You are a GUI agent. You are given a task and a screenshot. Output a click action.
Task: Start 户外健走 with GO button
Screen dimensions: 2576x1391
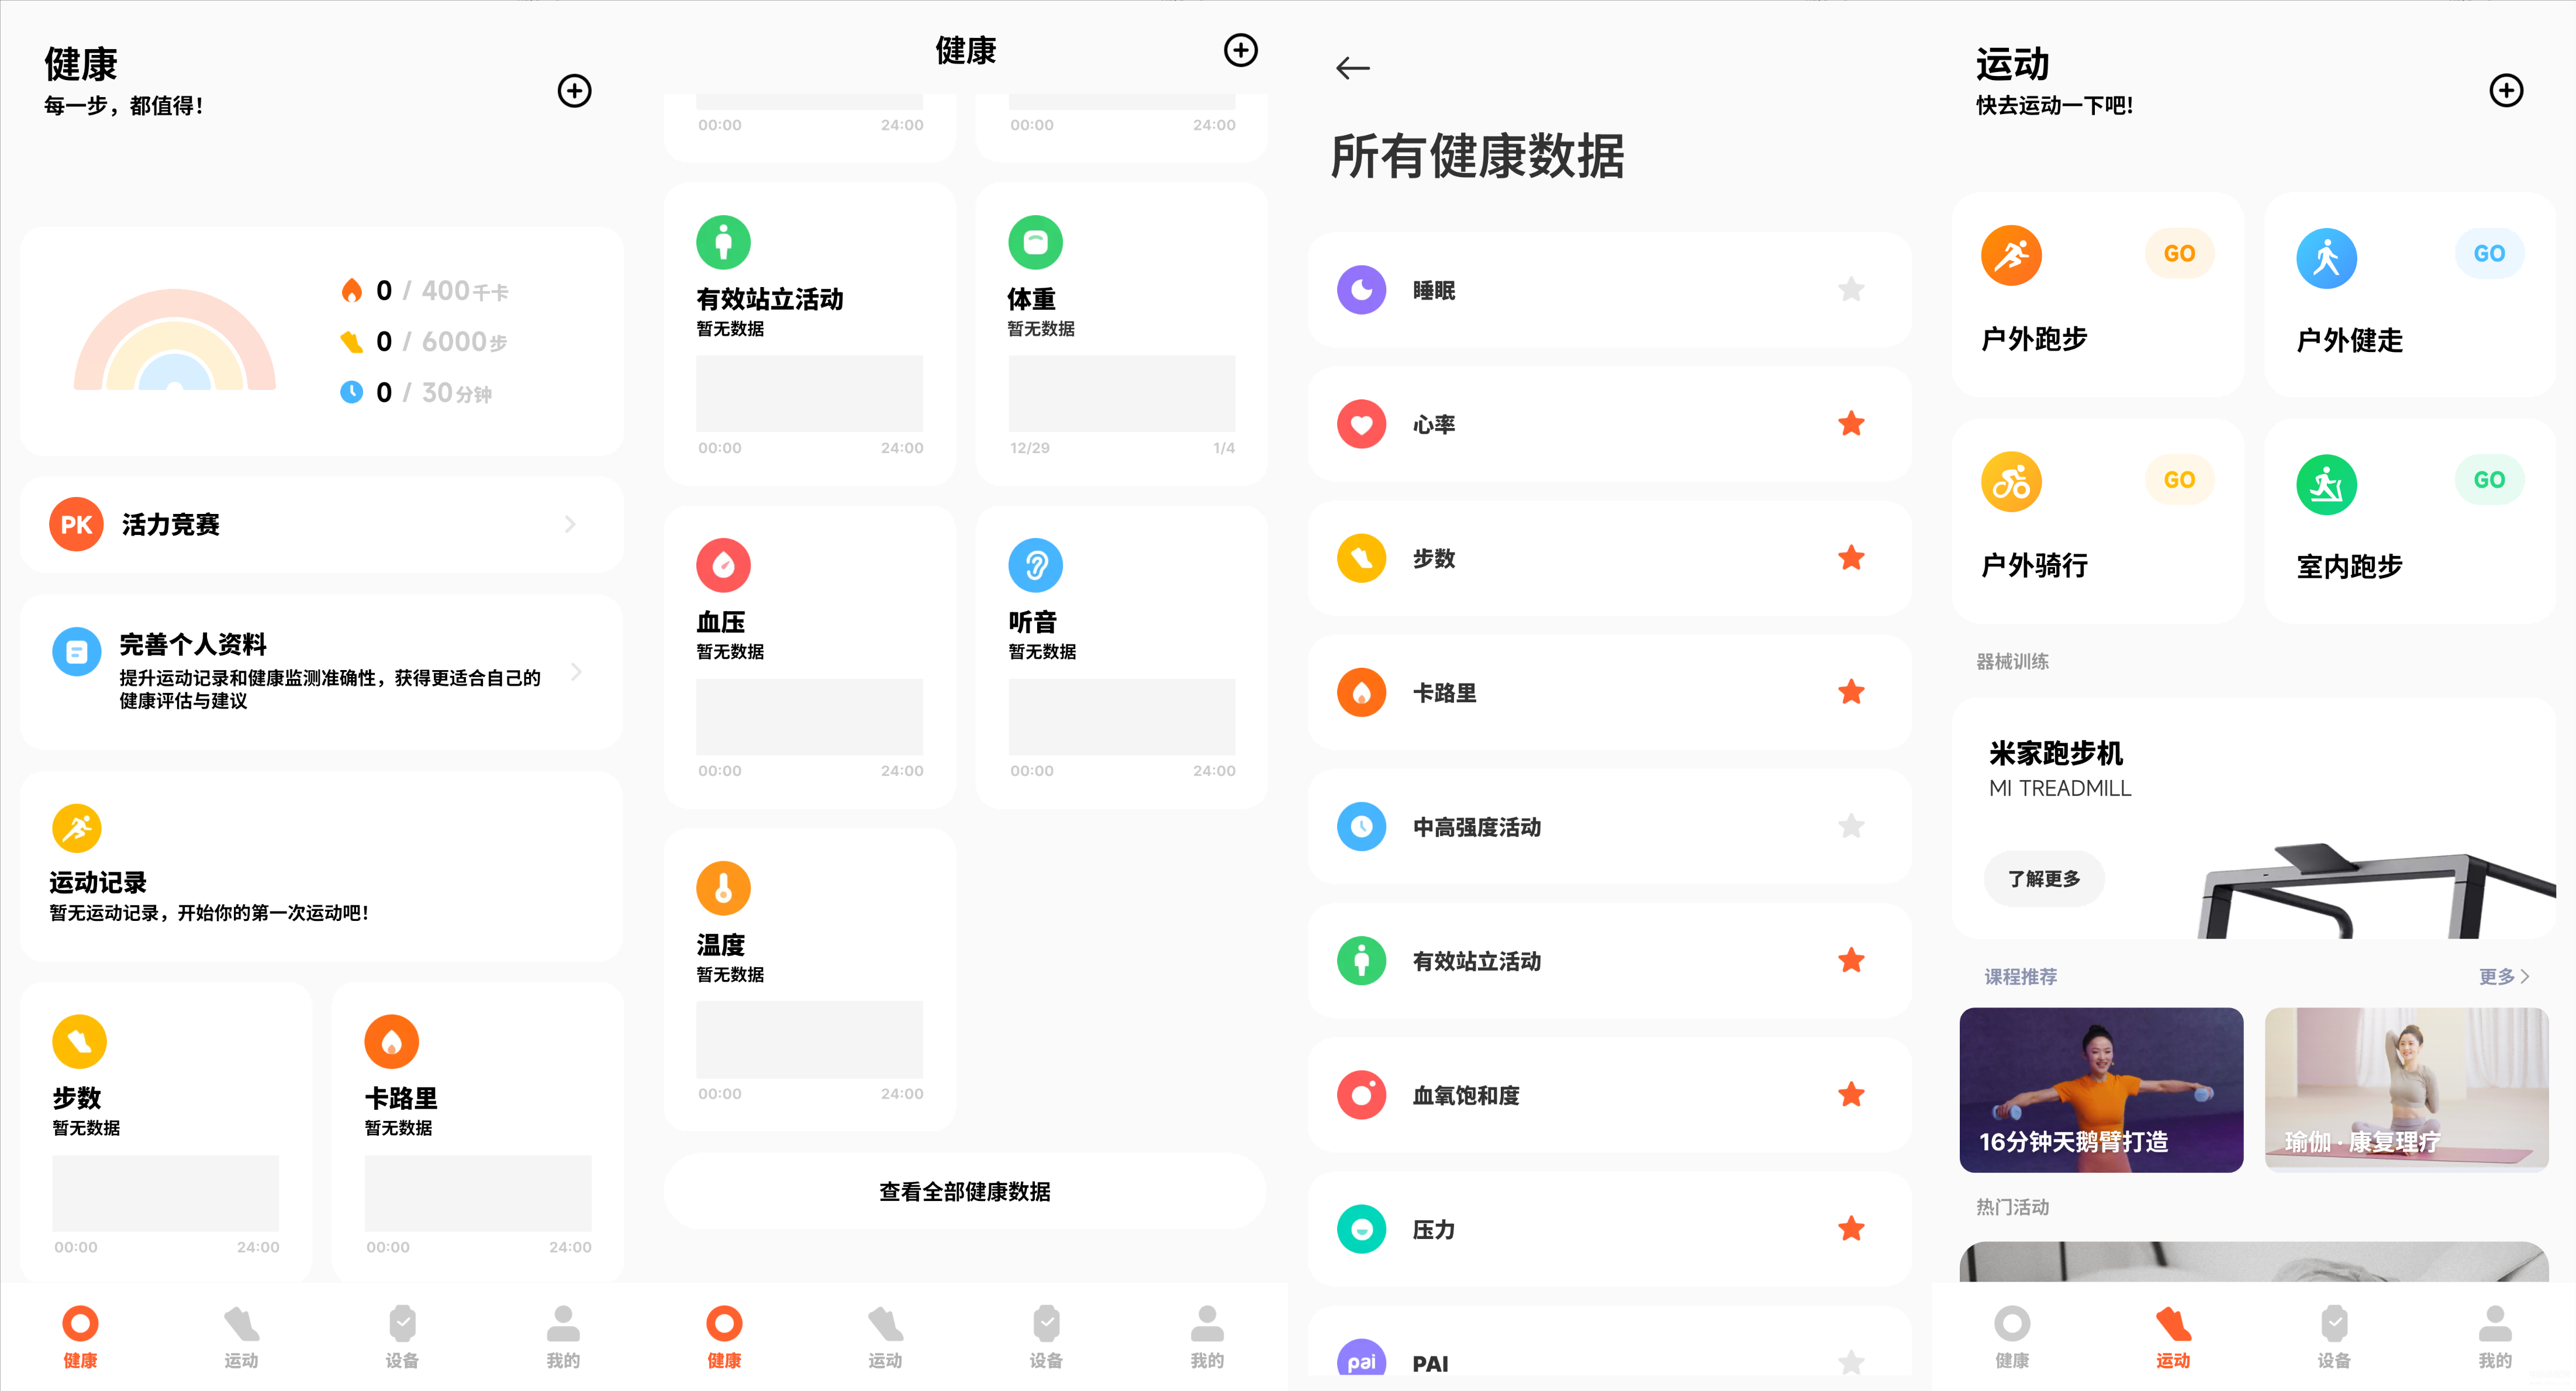click(x=2489, y=254)
